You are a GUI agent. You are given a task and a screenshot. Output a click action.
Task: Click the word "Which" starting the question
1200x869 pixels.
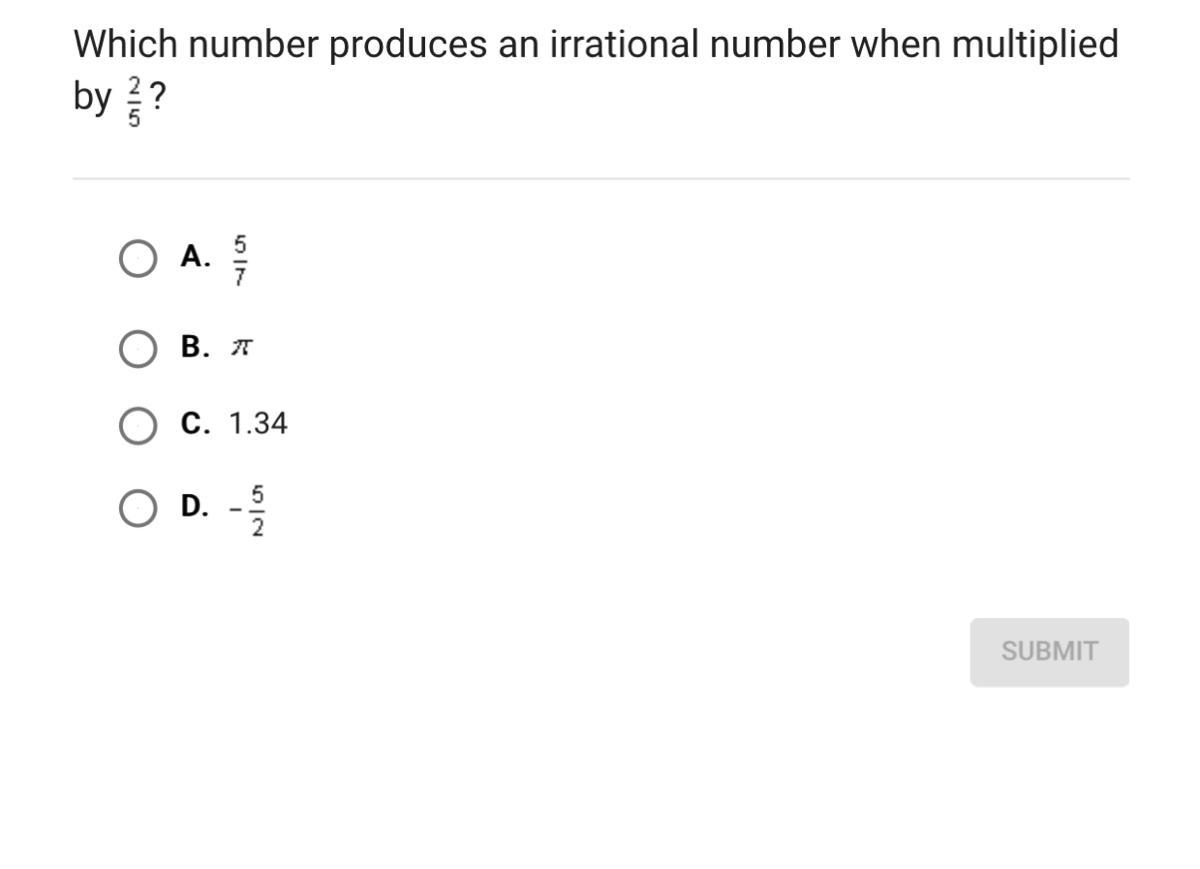click(x=123, y=45)
